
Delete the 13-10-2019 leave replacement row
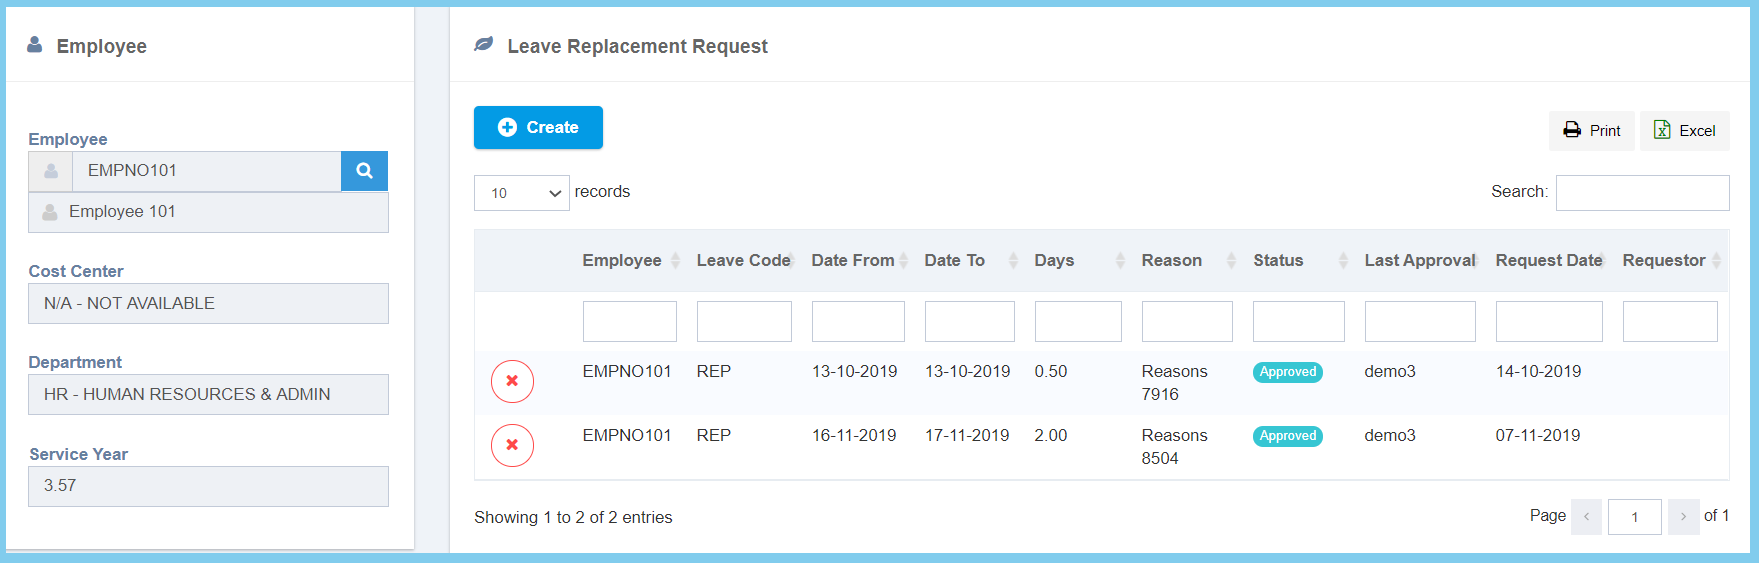(512, 381)
